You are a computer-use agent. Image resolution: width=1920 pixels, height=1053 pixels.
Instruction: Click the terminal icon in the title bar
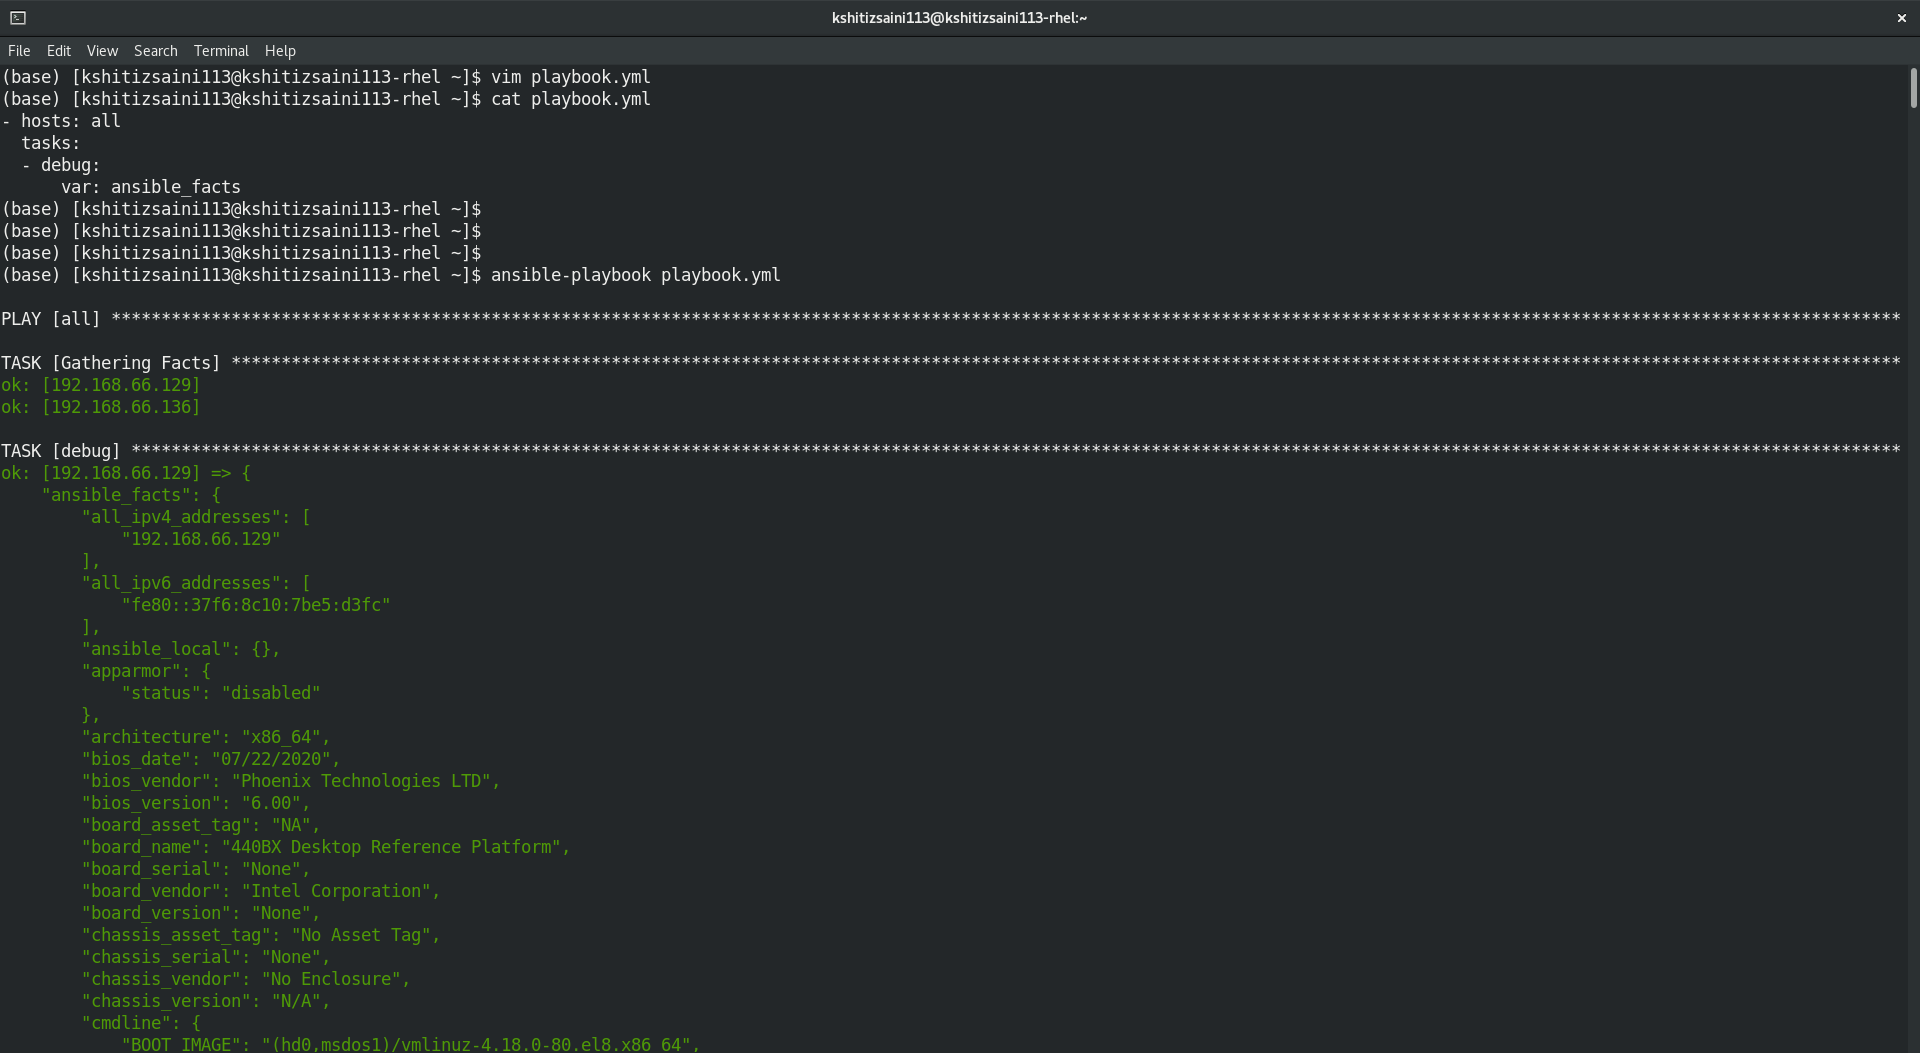[18, 18]
